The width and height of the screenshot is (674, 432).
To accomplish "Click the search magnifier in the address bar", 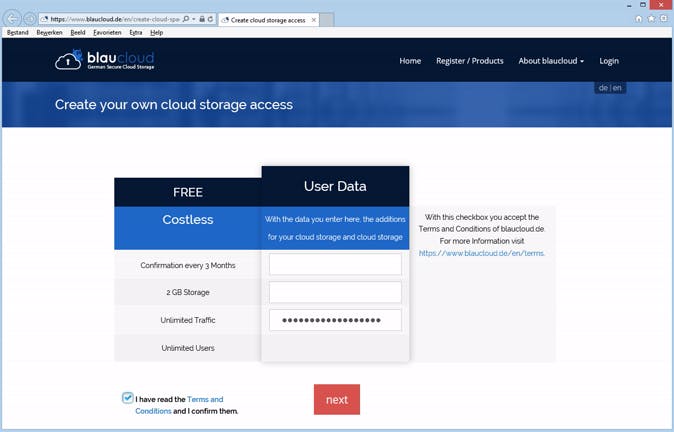I will click(x=186, y=19).
